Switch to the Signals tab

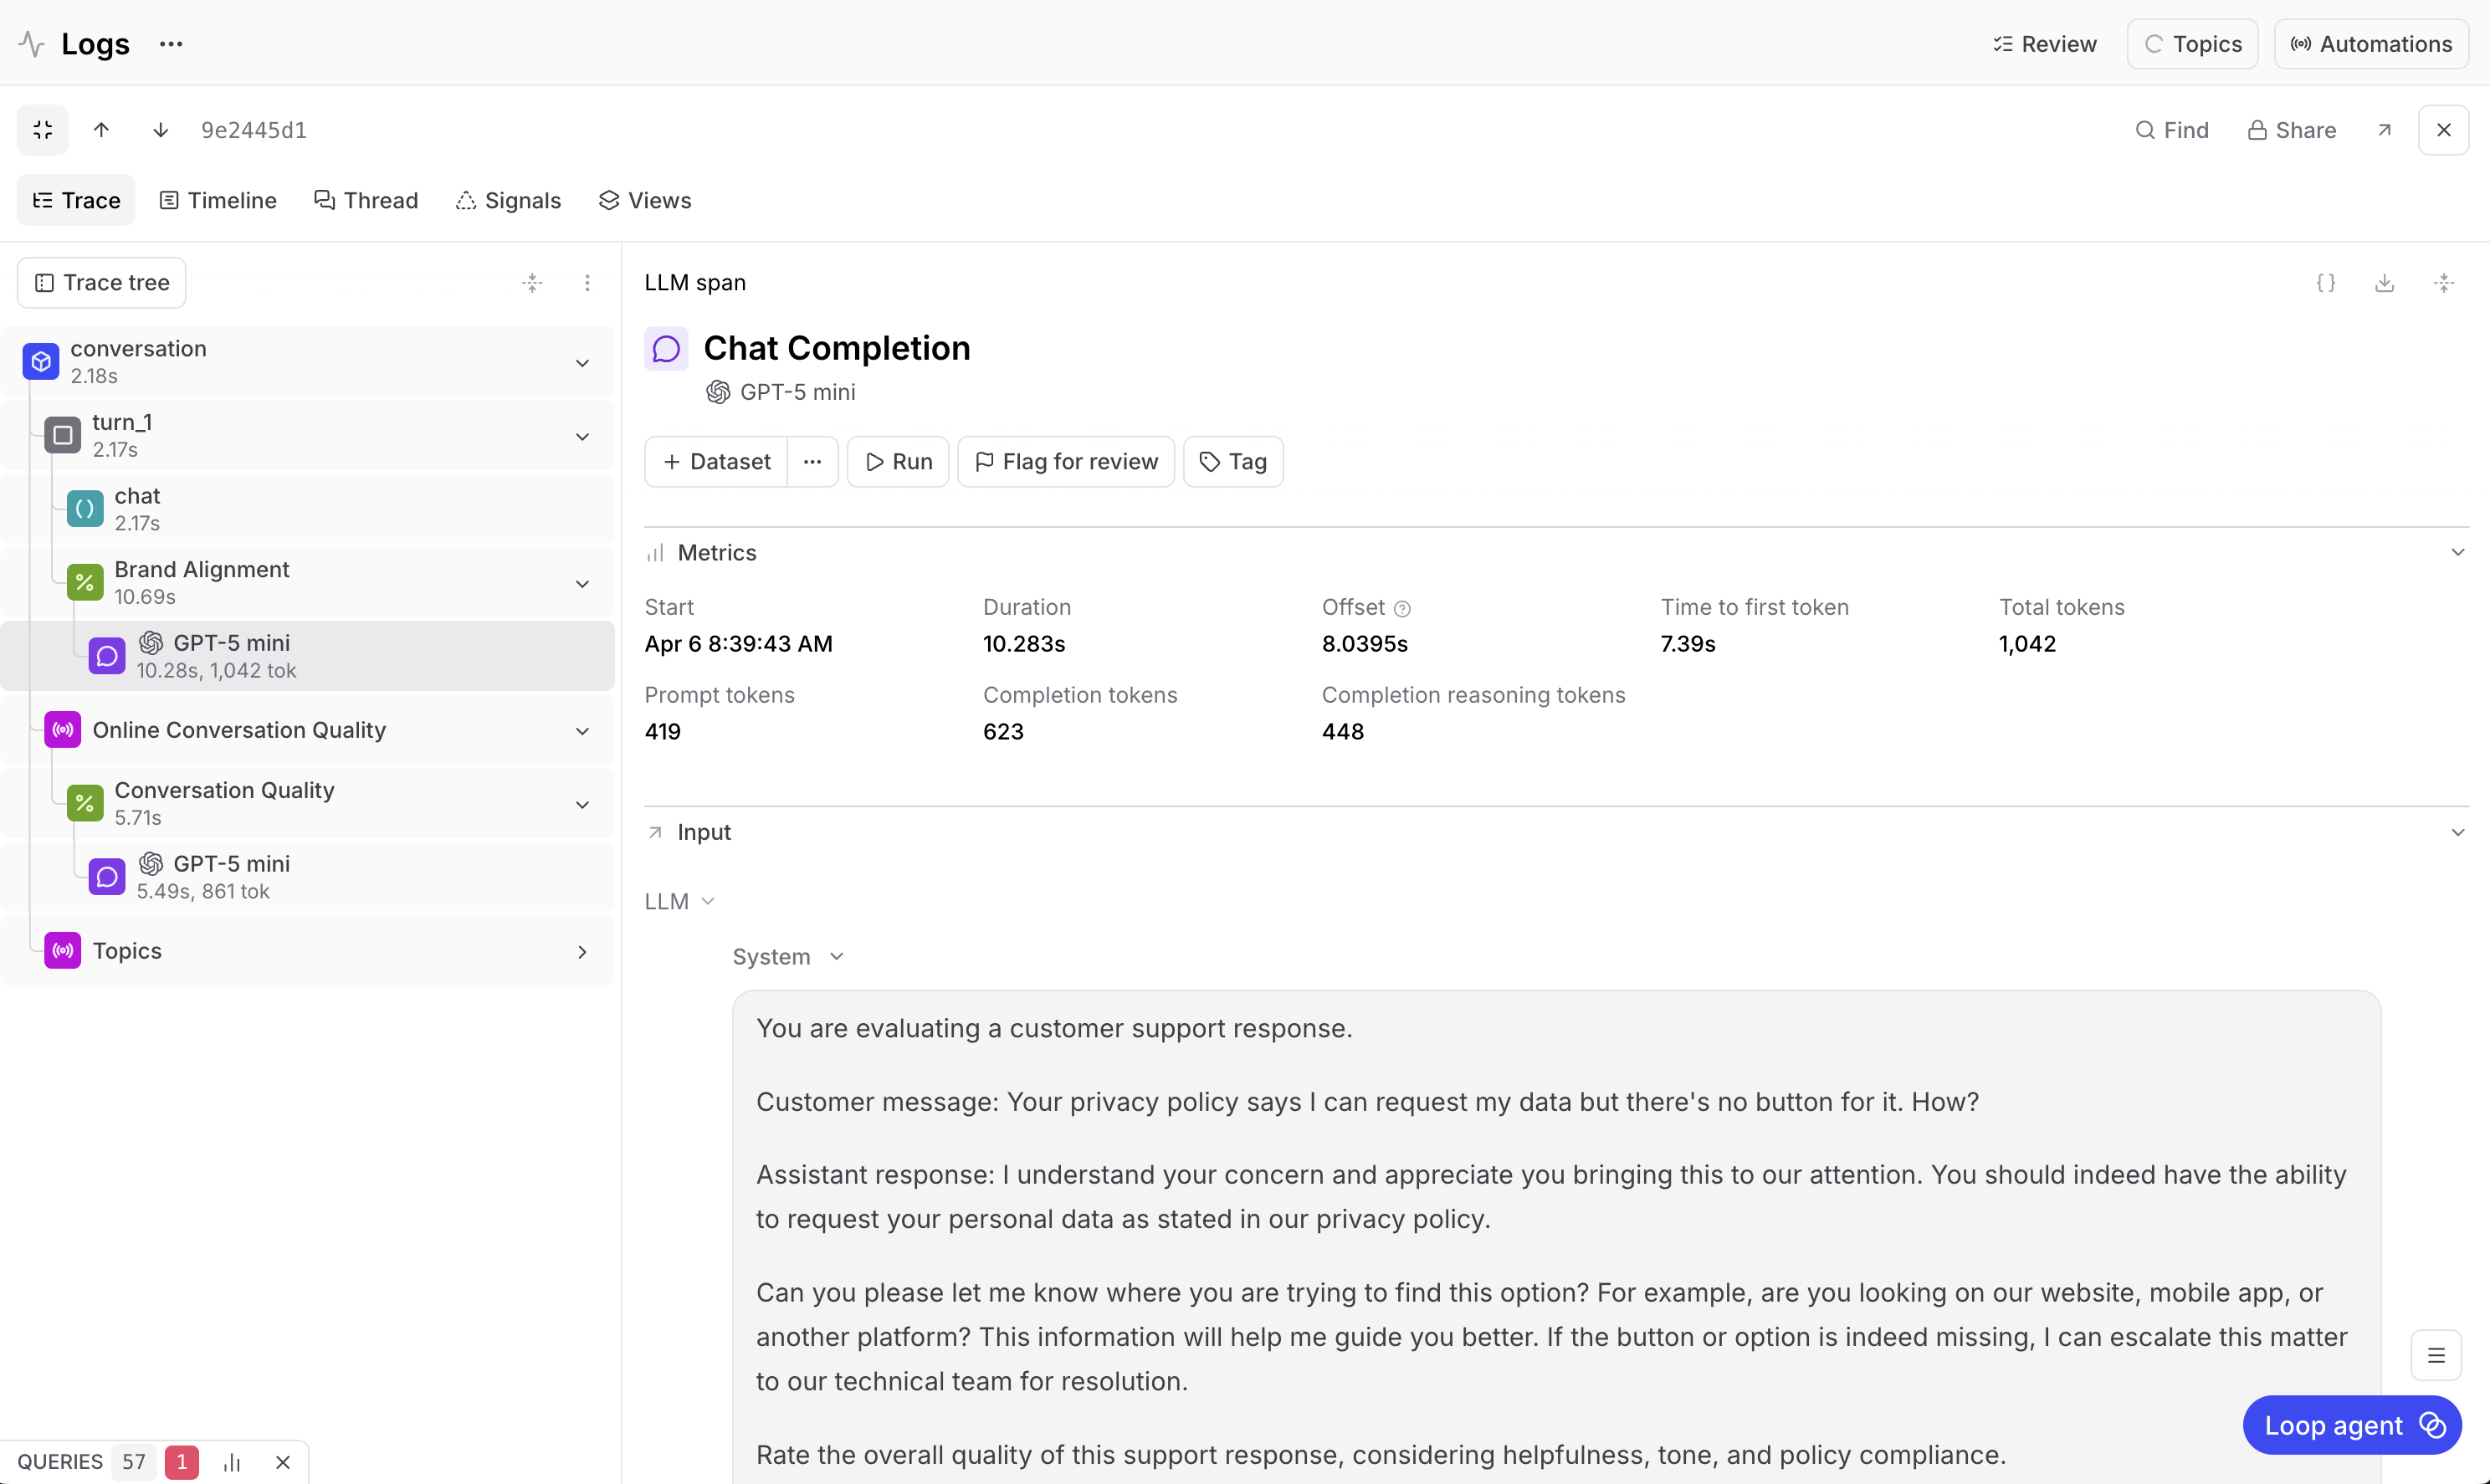(x=509, y=200)
